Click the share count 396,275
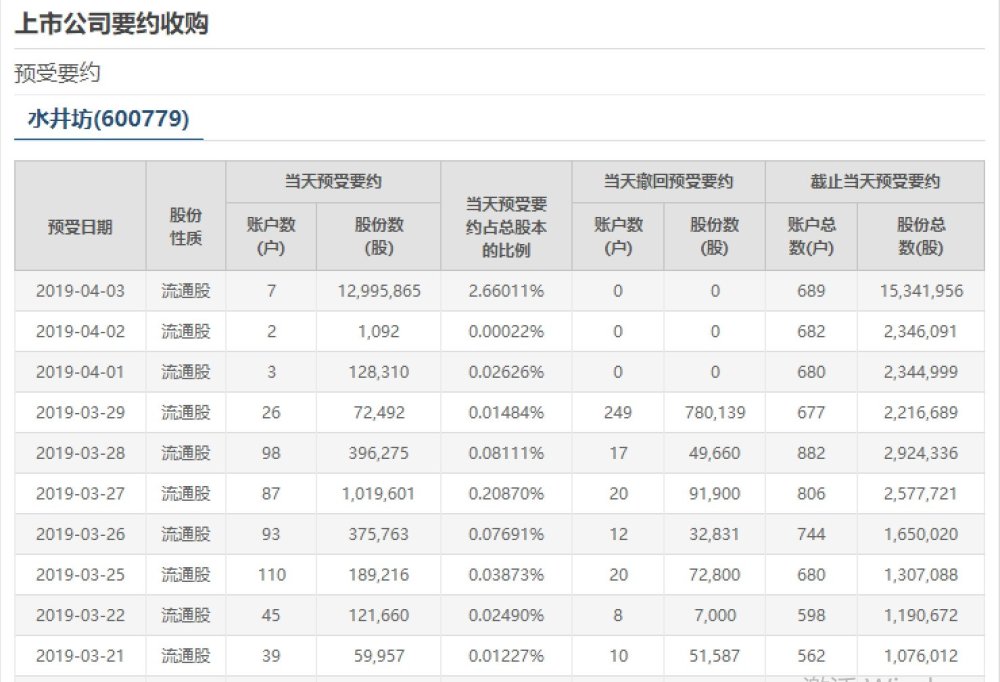Viewport: 1000px width, 682px height. [x=379, y=453]
